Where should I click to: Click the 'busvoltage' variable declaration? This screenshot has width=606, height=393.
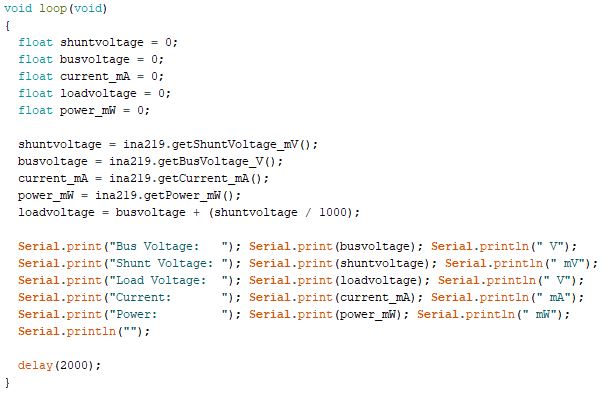pyautogui.click(x=95, y=59)
